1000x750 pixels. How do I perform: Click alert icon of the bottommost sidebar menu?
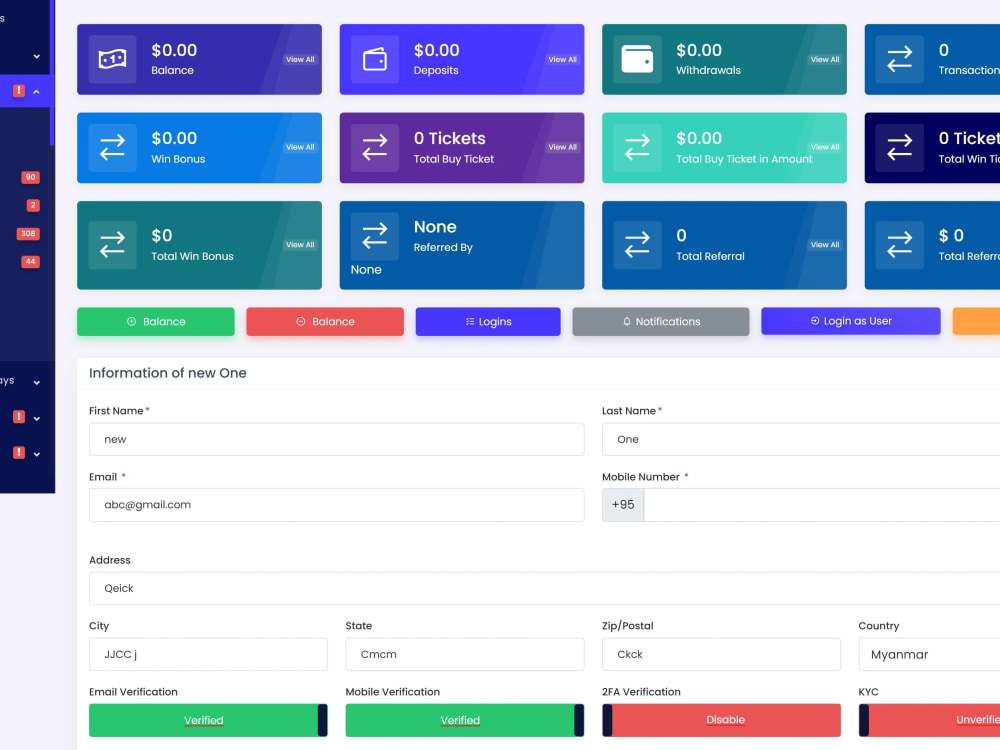coord(19,453)
